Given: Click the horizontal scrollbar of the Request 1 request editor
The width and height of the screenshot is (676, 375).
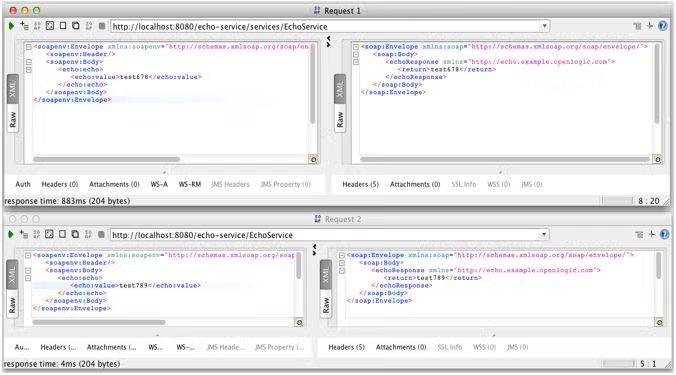Looking at the screenshot, I should coord(106,159).
